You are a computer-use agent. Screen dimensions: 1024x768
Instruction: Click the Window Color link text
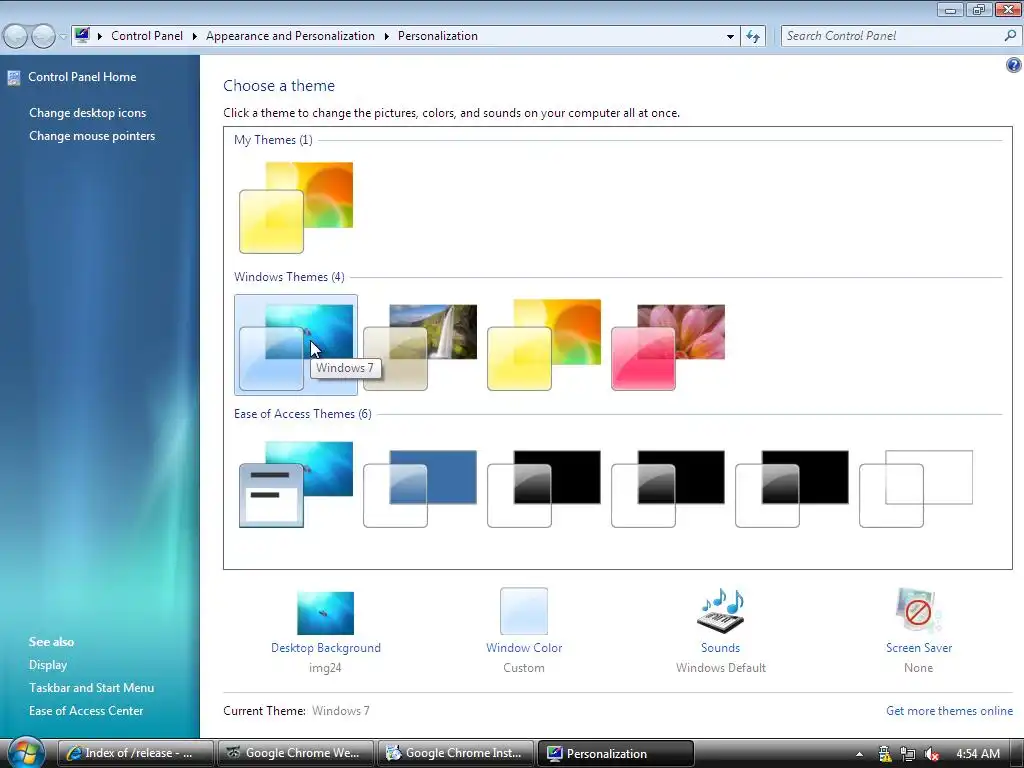pos(524,648)
